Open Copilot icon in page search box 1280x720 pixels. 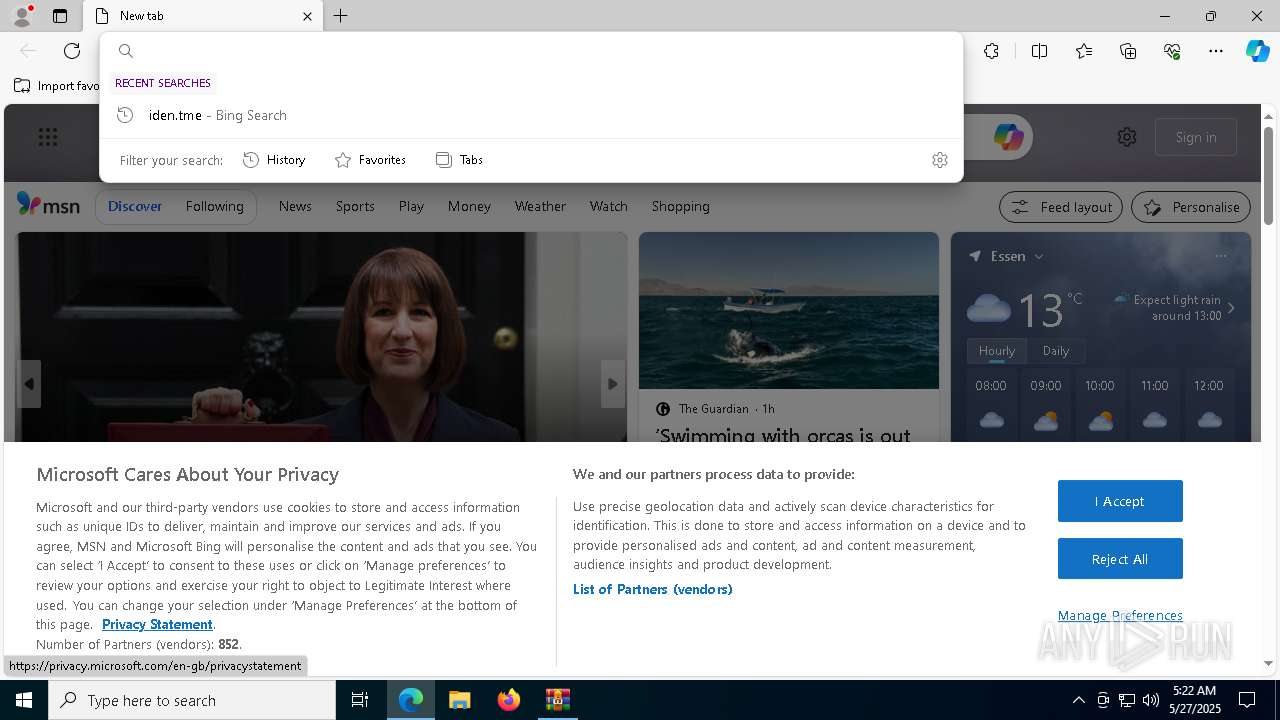1008,137
